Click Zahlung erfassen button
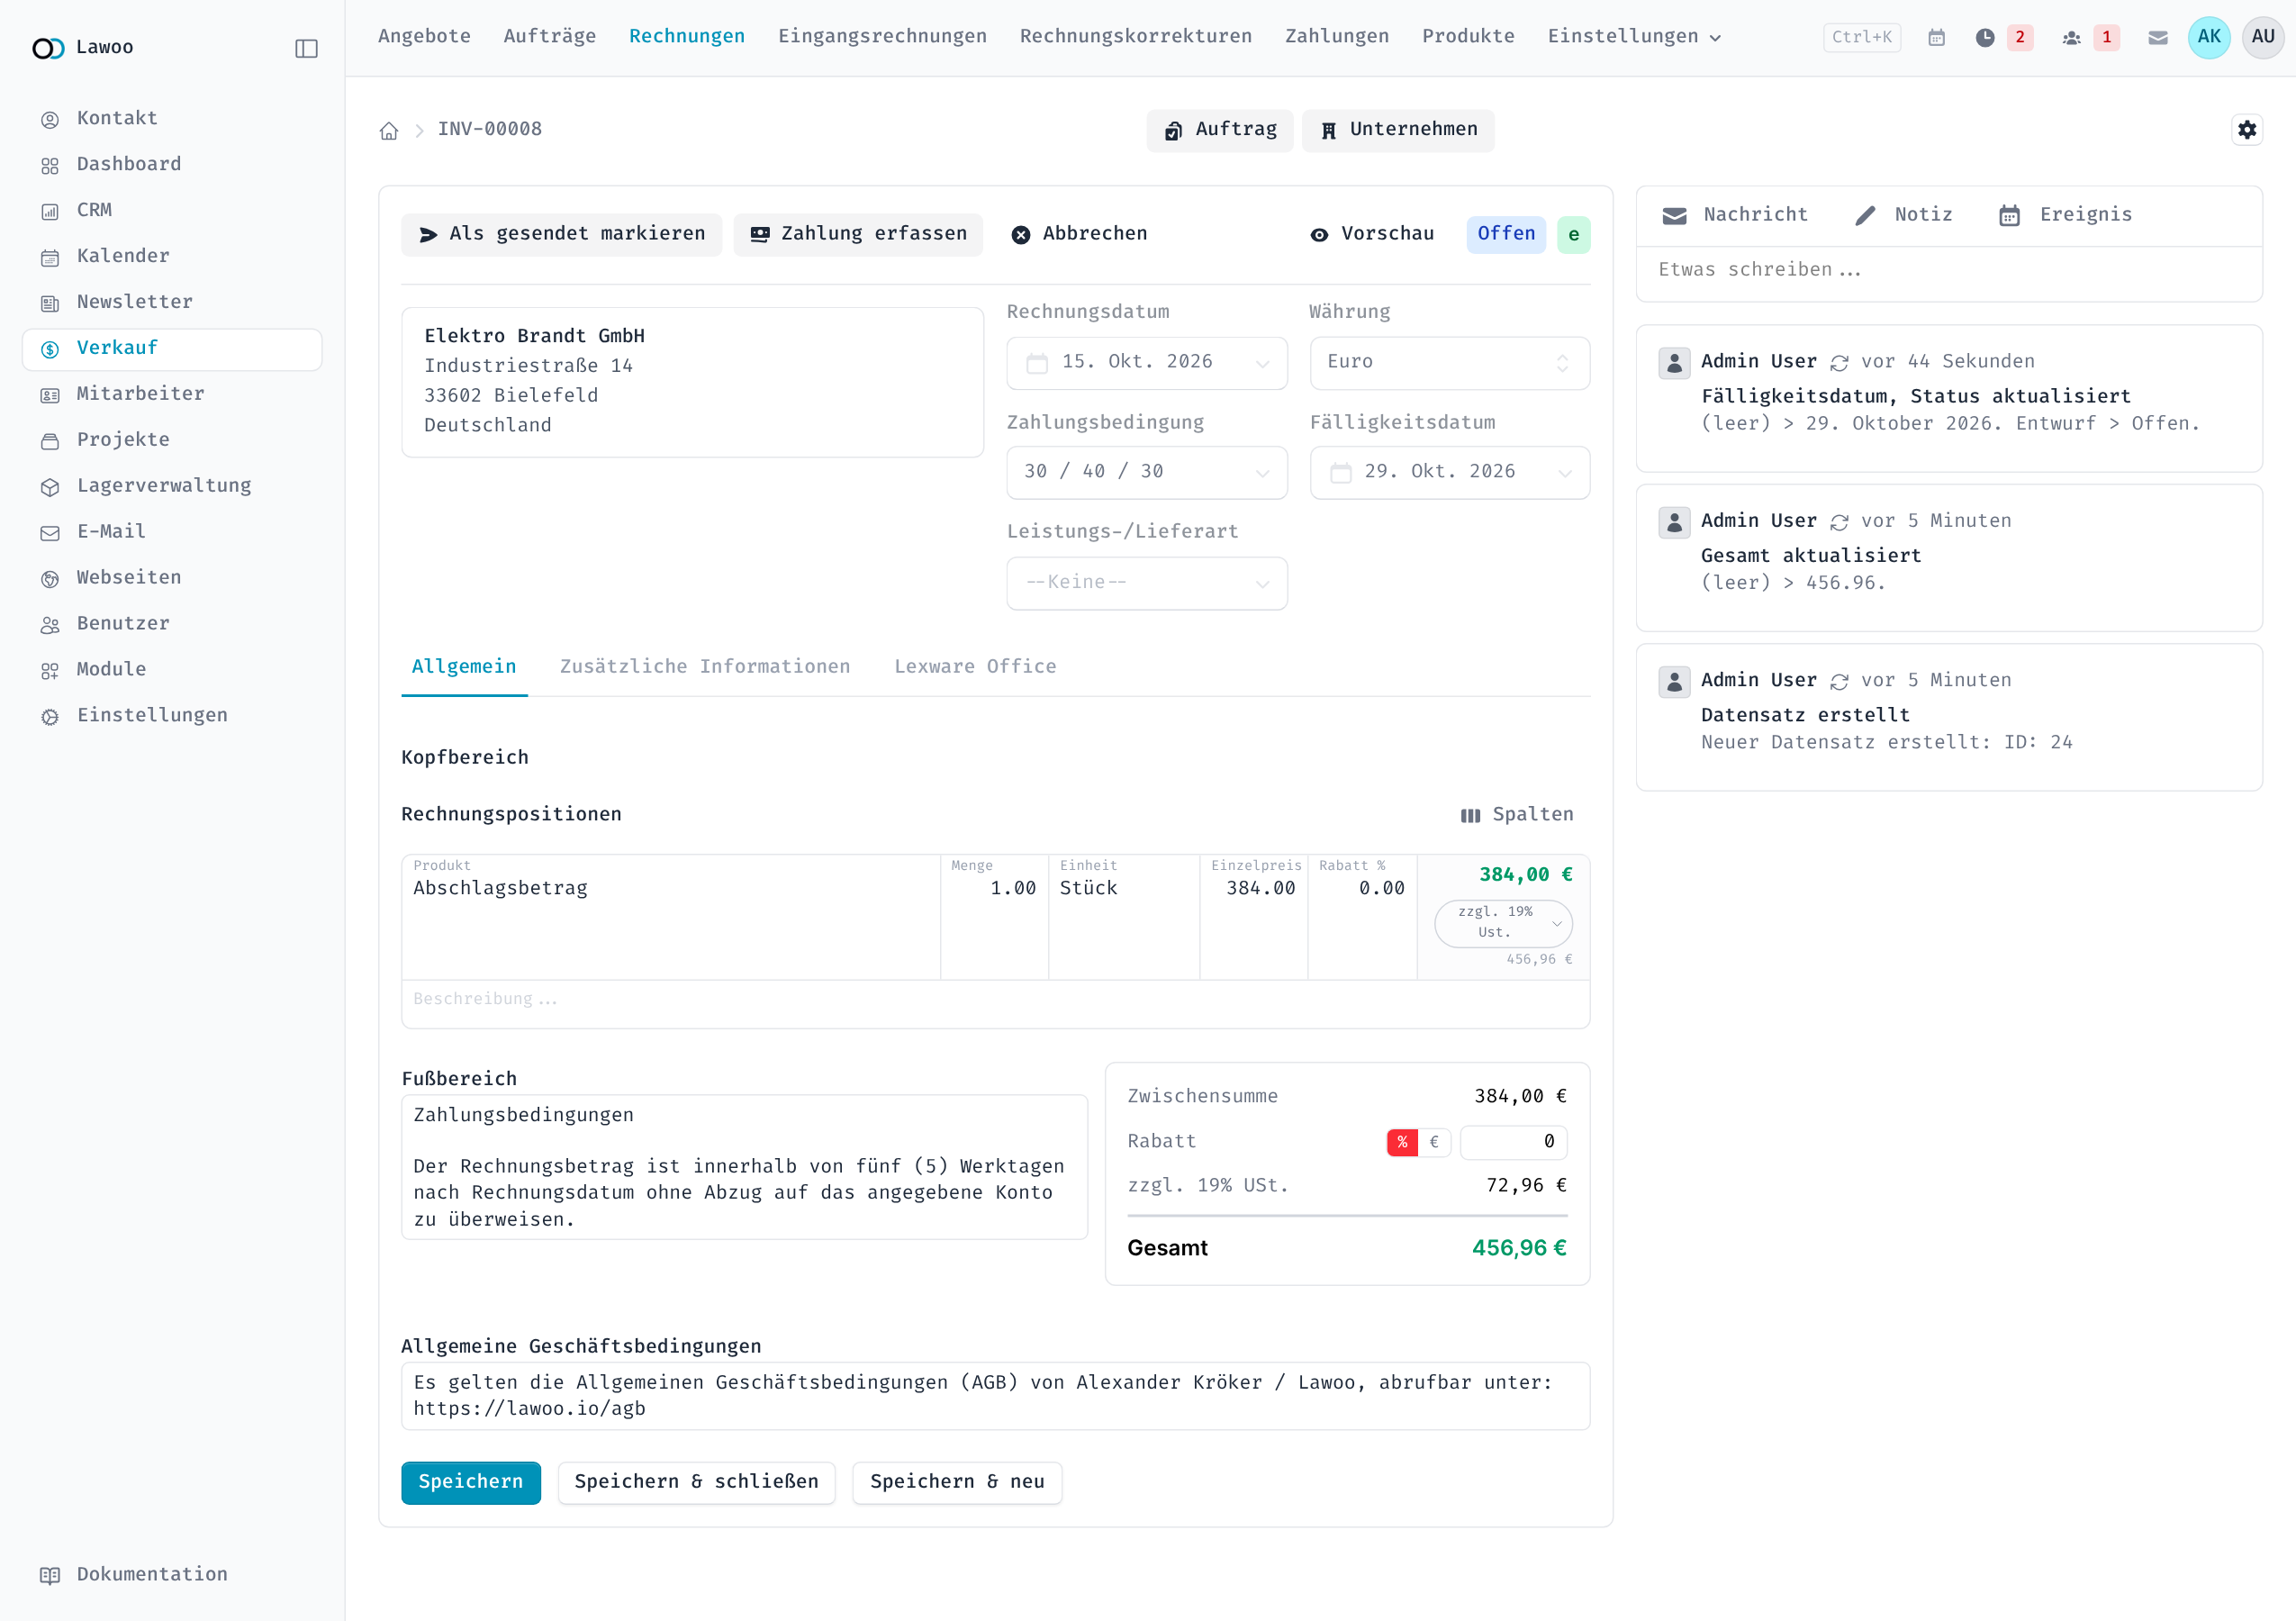The width and height of the screenshot is (2296, 1621). point(858,234)
